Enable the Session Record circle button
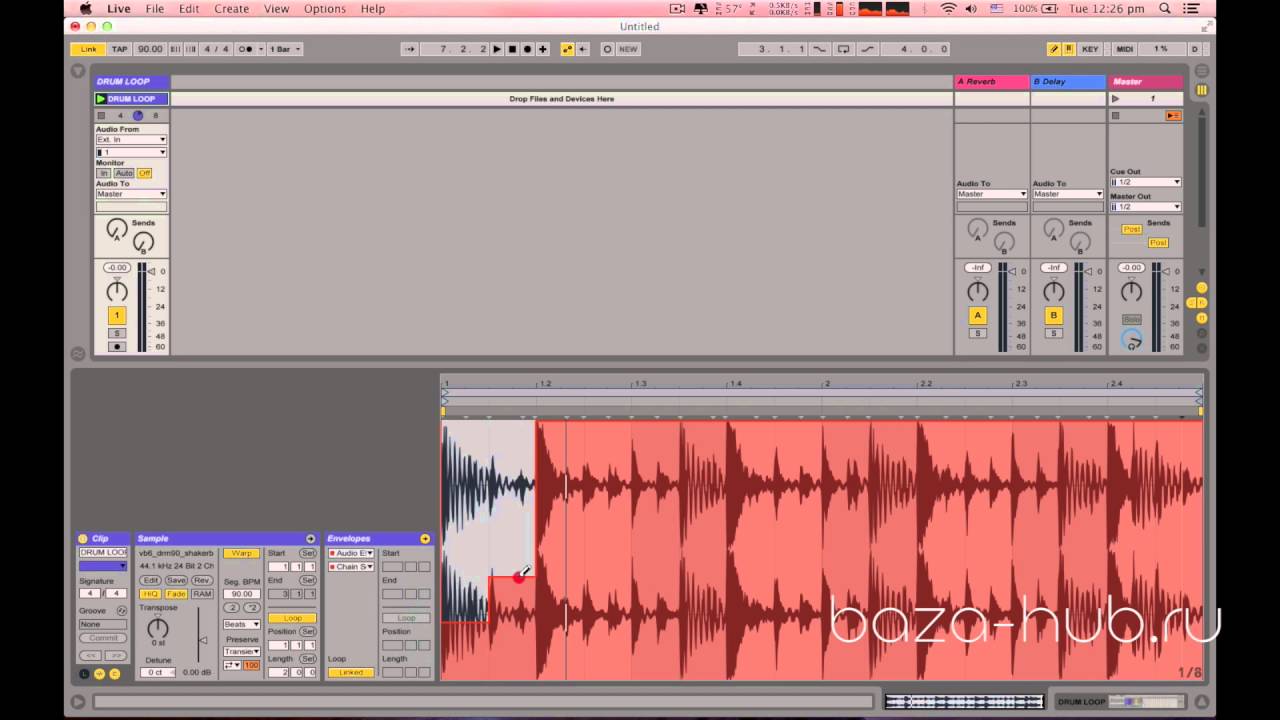Screen dimensions: 1280x720 click(x=607, y=49)
